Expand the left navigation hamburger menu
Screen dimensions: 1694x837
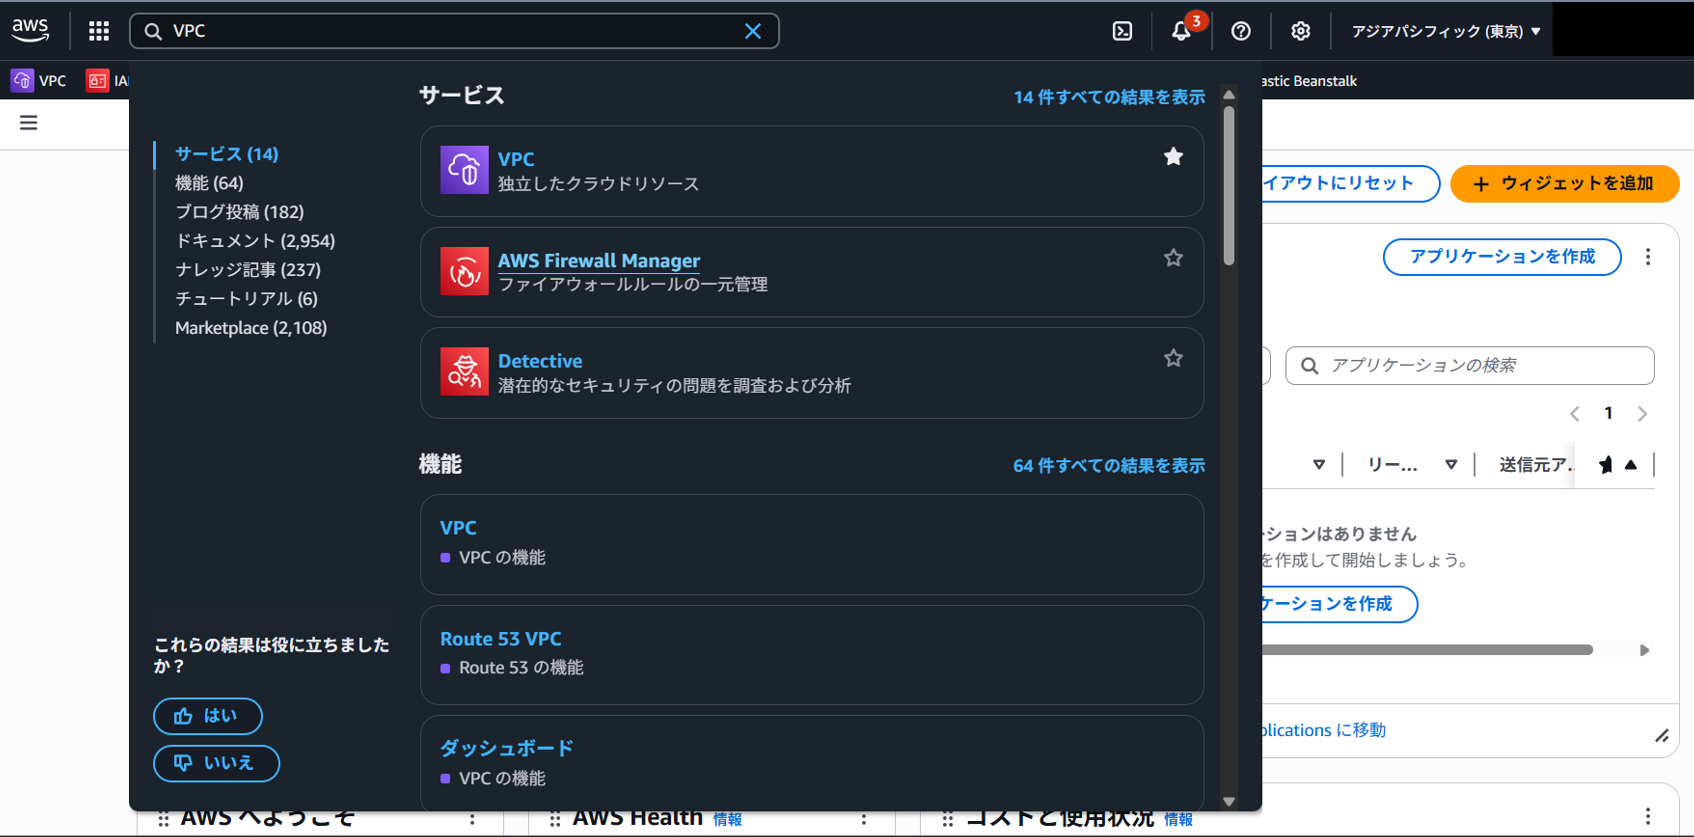click(29, 123)
